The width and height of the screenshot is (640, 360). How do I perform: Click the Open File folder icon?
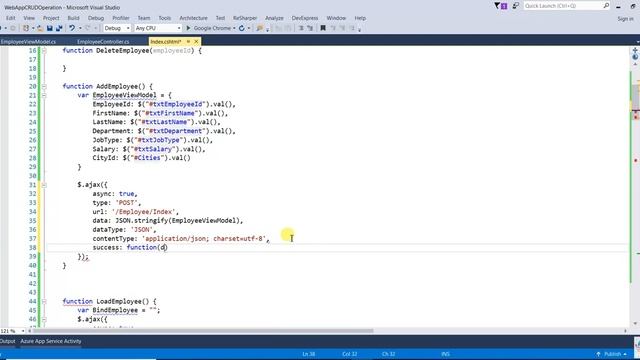pyautogui.click(x=40, y=28)
